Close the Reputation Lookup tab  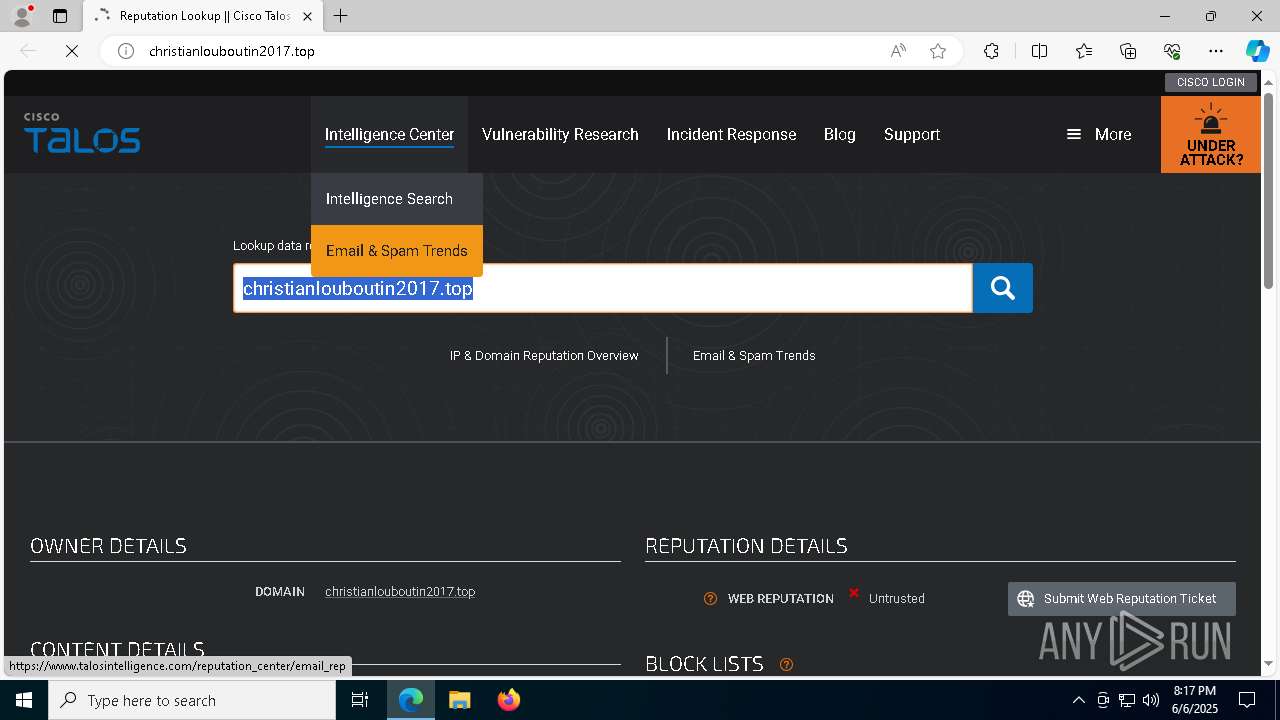tap(307, 16)
